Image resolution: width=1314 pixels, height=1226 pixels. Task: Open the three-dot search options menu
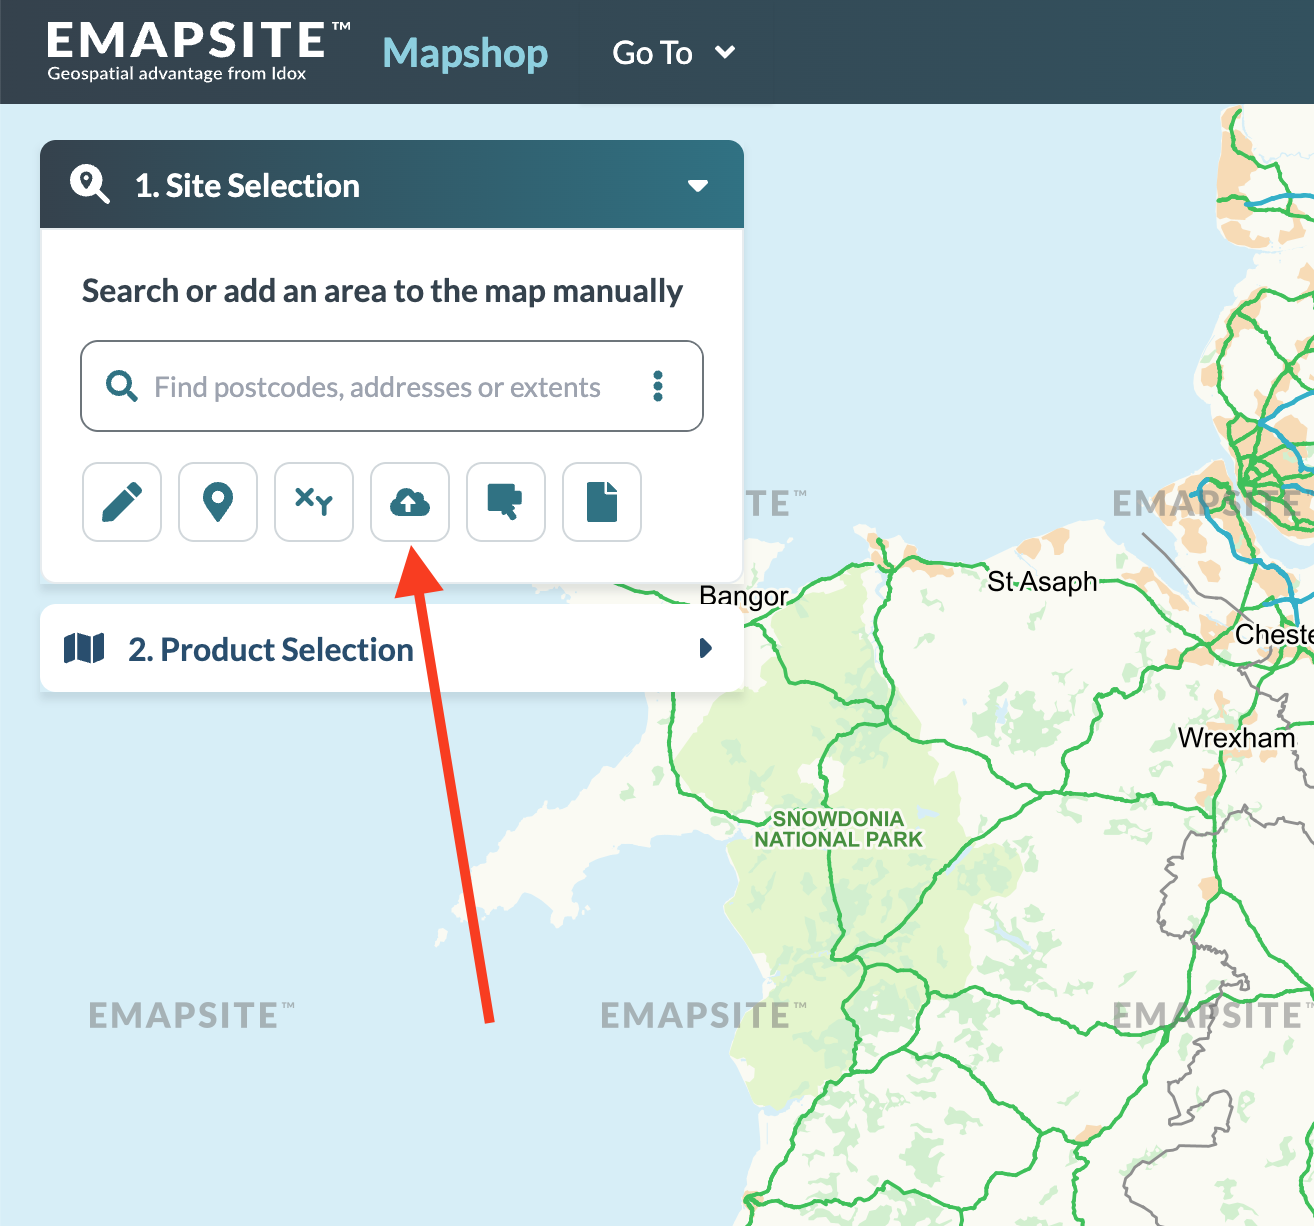pyautogui.click(x=658, y=386)
